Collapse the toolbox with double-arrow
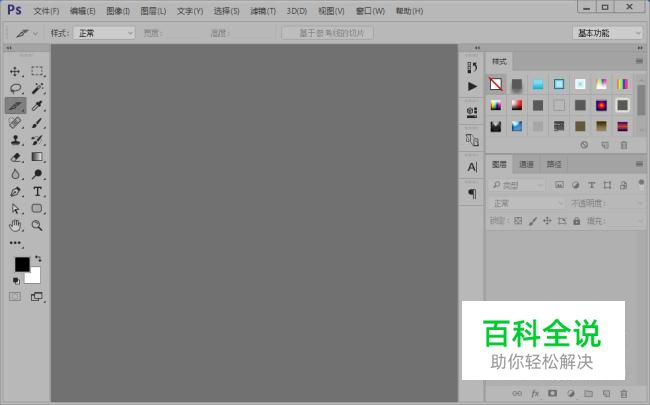Viewport: 650px width, 405px height. [x=8, y=48]
